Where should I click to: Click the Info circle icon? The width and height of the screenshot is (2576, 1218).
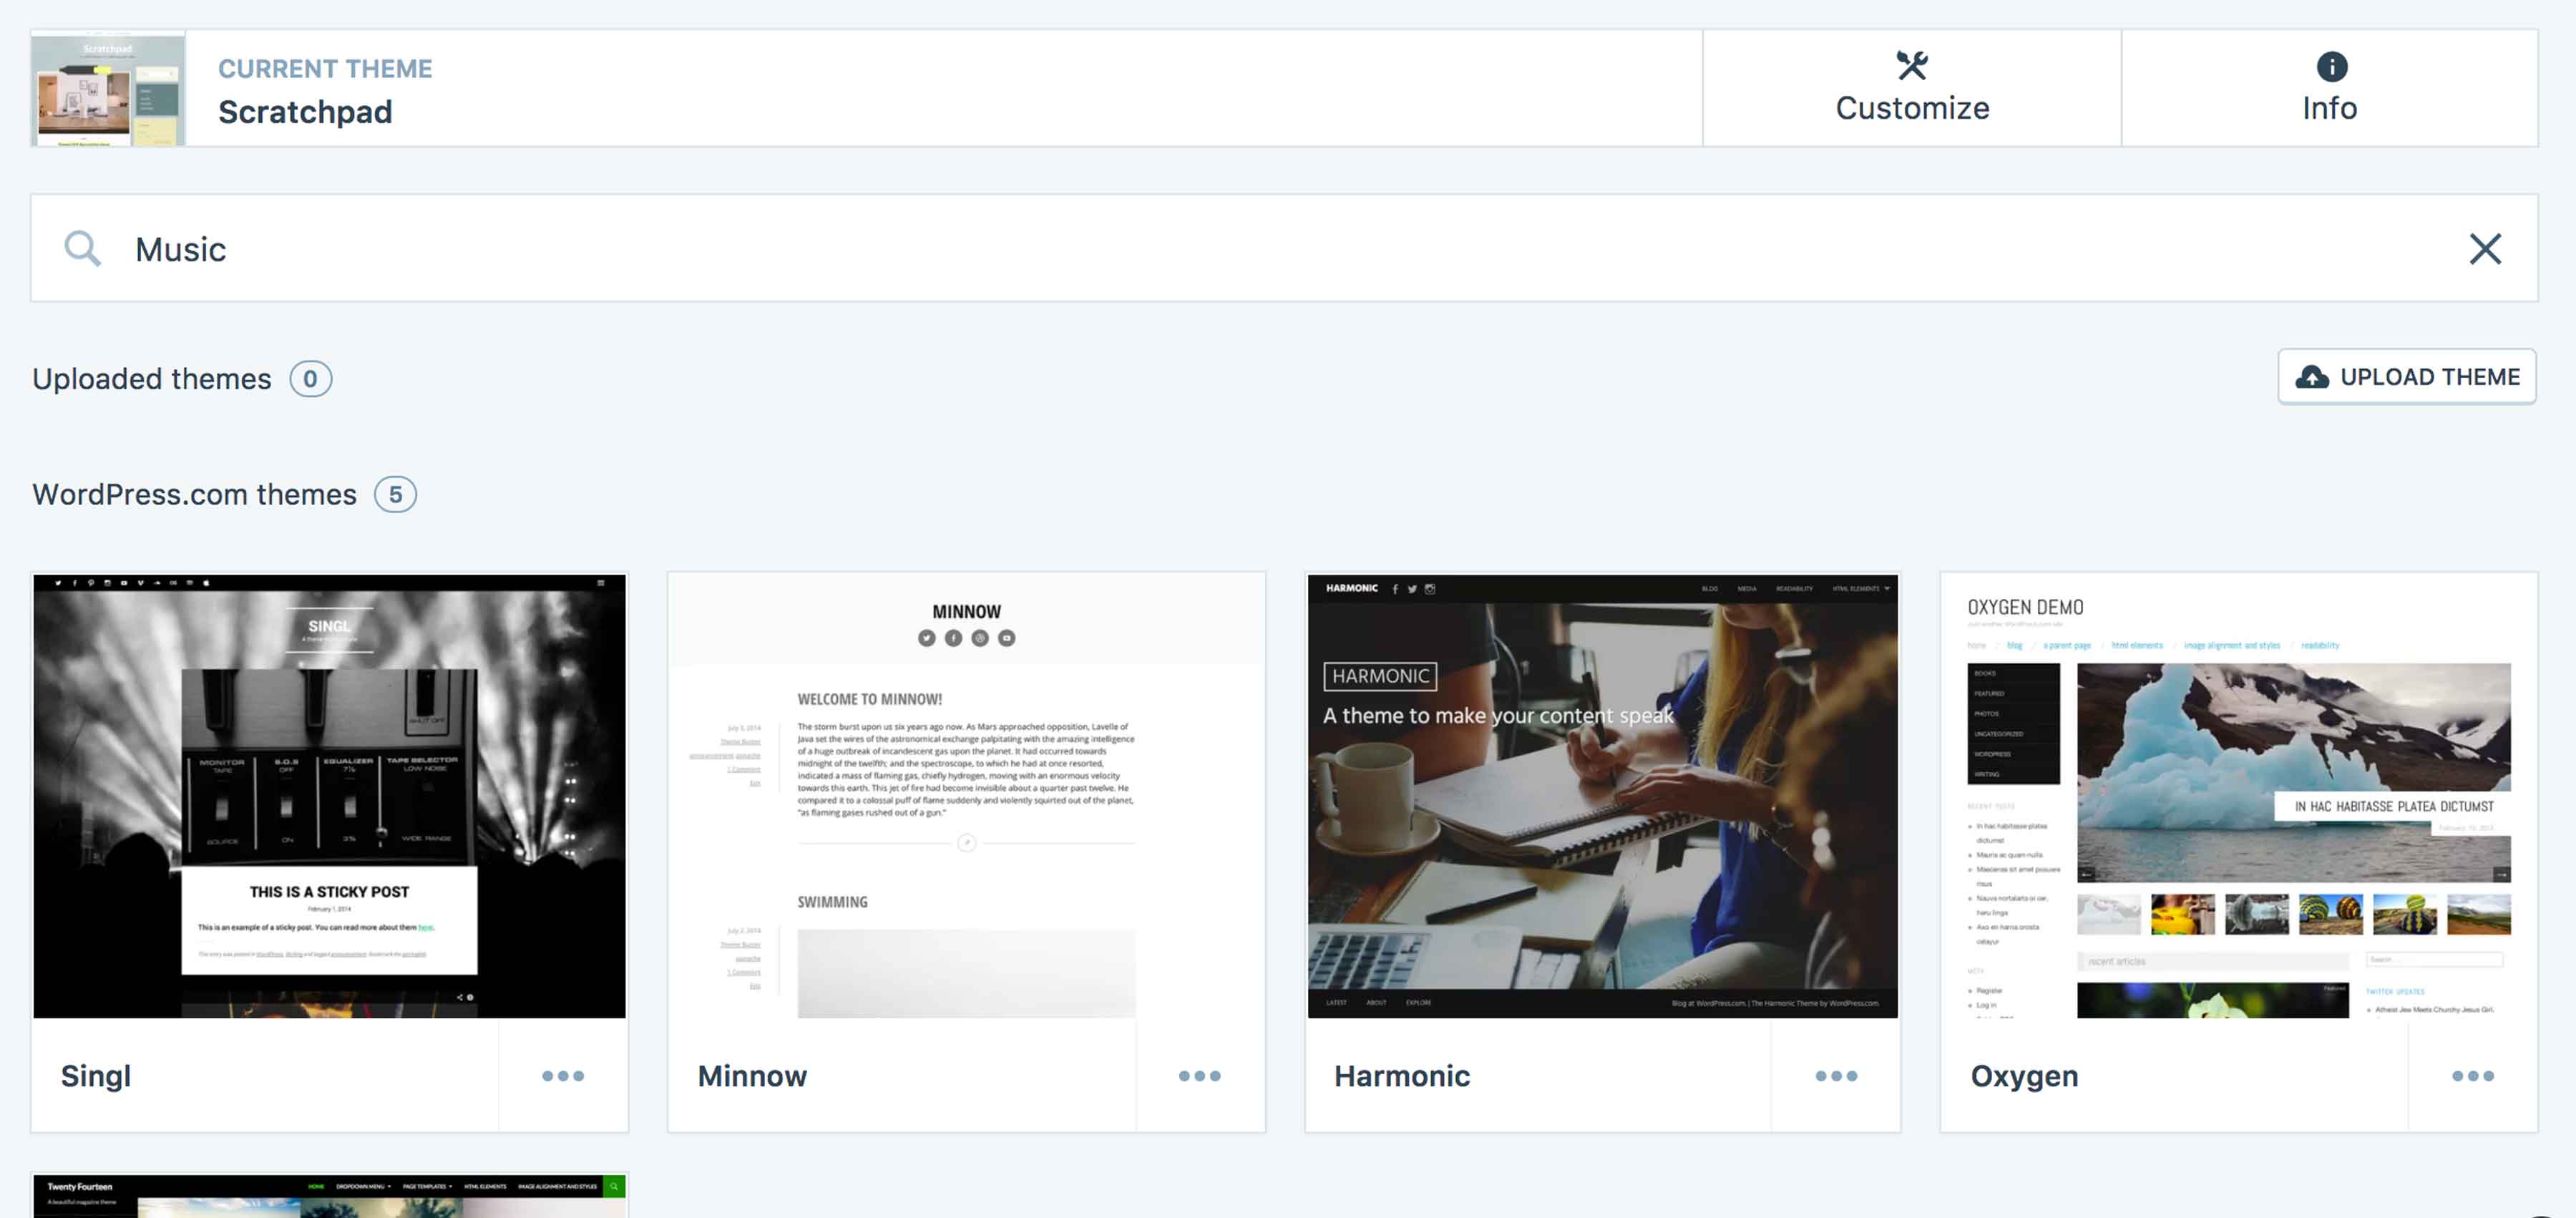coord(2331,66)
